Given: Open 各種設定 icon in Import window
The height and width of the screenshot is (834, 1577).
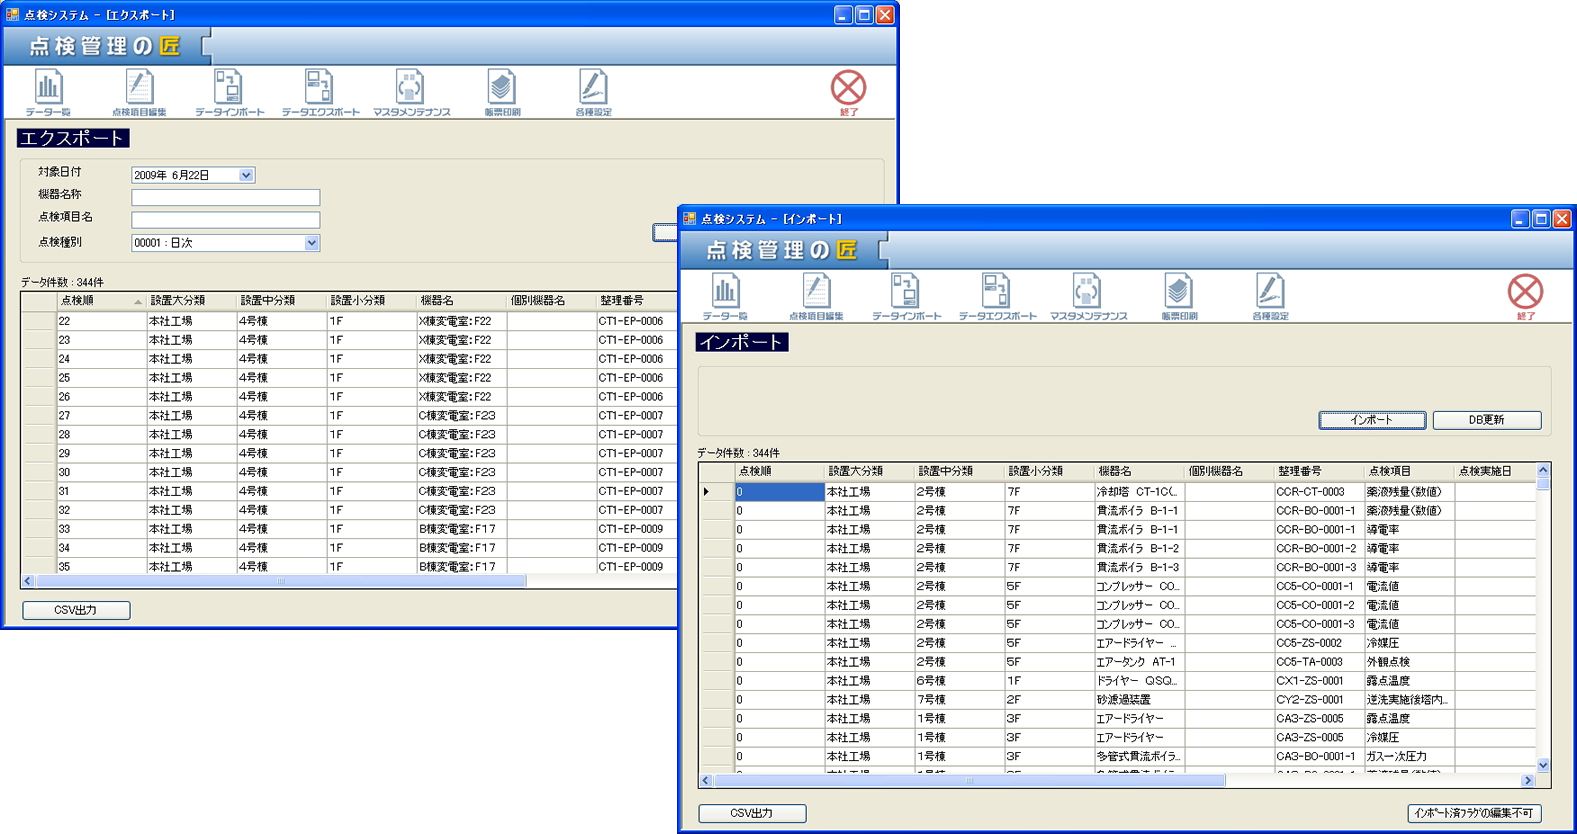Looking at the screenshot, I should 1270,296.
